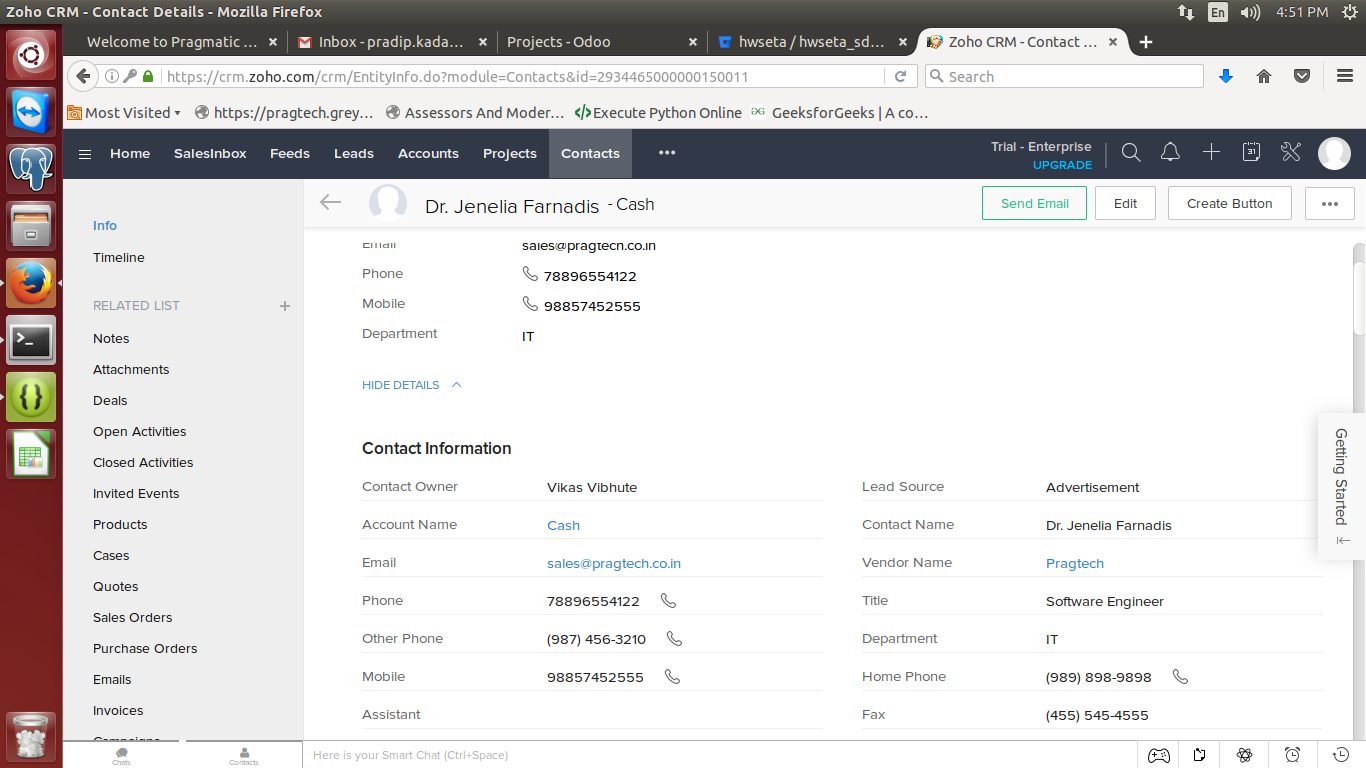Go to Accounts tab

click(x=428, y=153)
